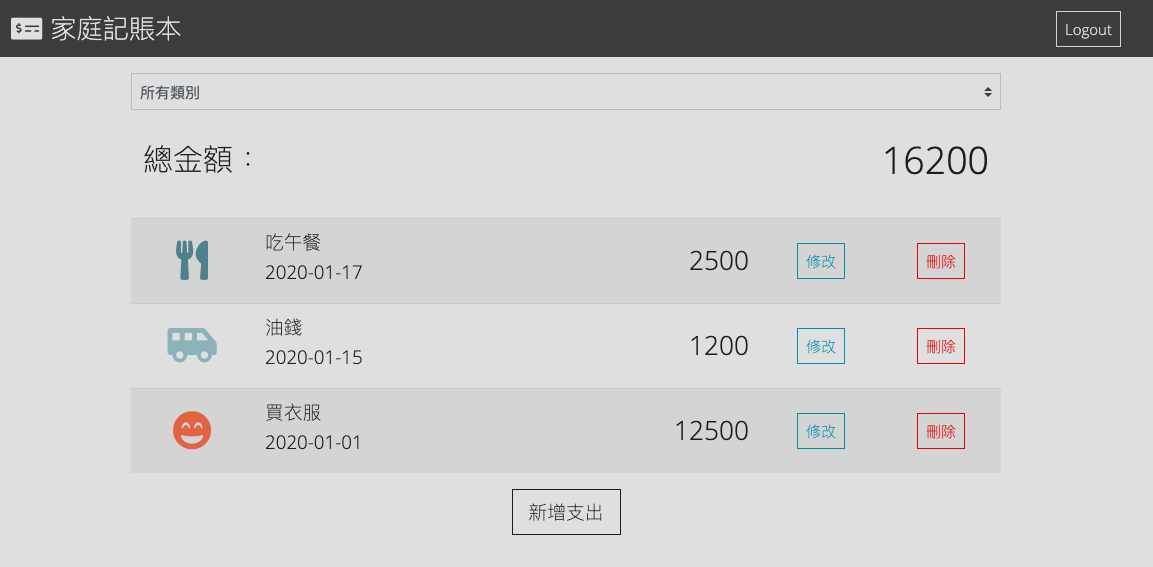This screenshot has width=1153, height=567.
Task: Click the smiley face entertainment icon
Action: (192, 430)
